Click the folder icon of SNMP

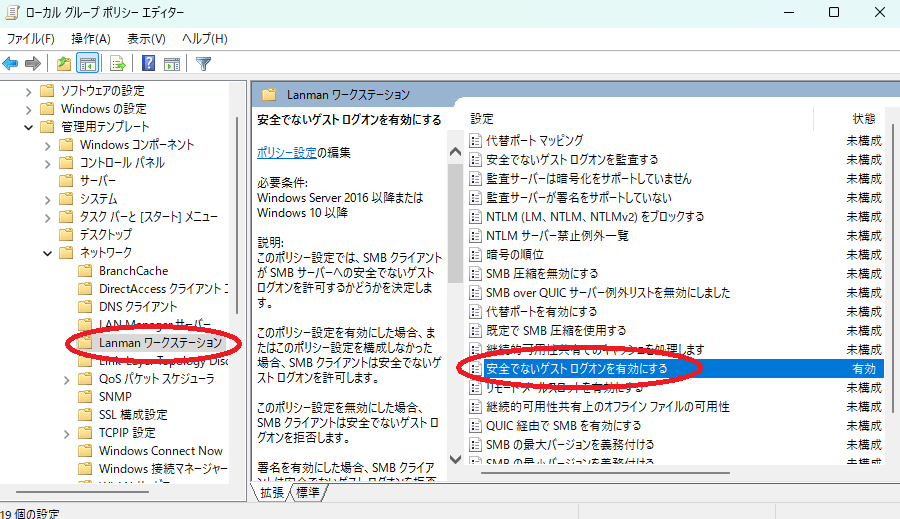coord(85,397)
